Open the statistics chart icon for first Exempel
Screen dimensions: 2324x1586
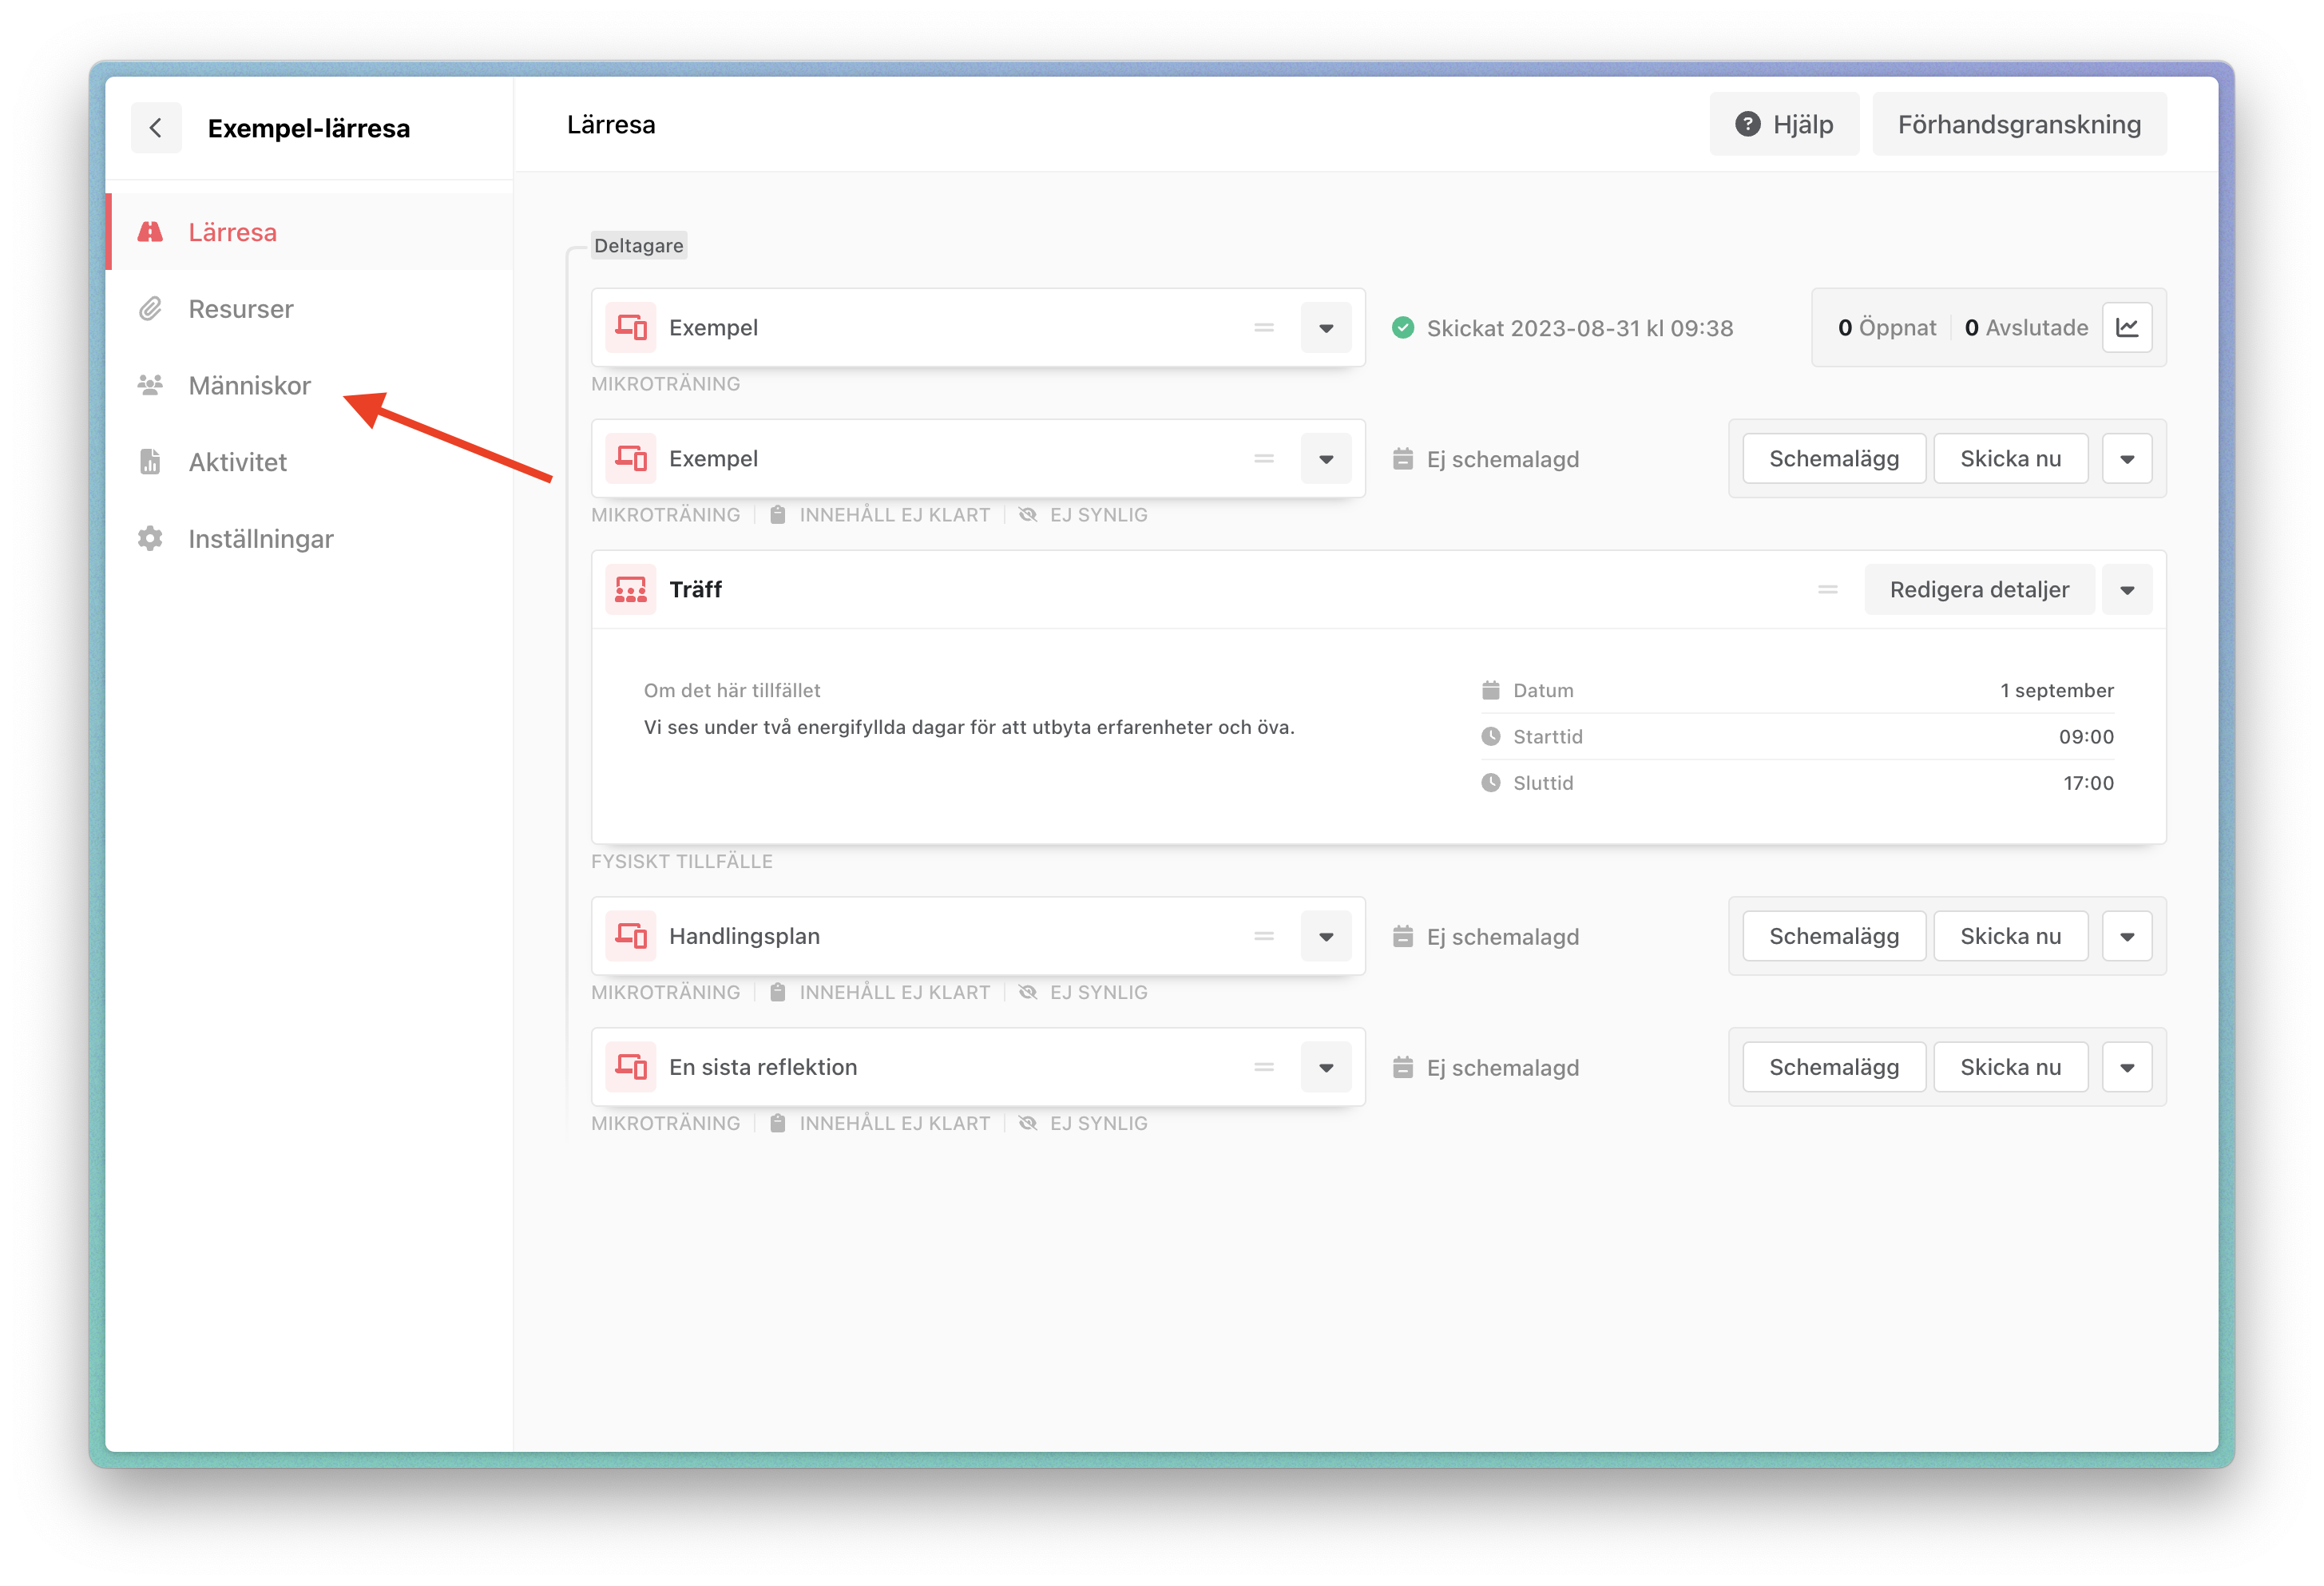click(x=2127, y=328)
